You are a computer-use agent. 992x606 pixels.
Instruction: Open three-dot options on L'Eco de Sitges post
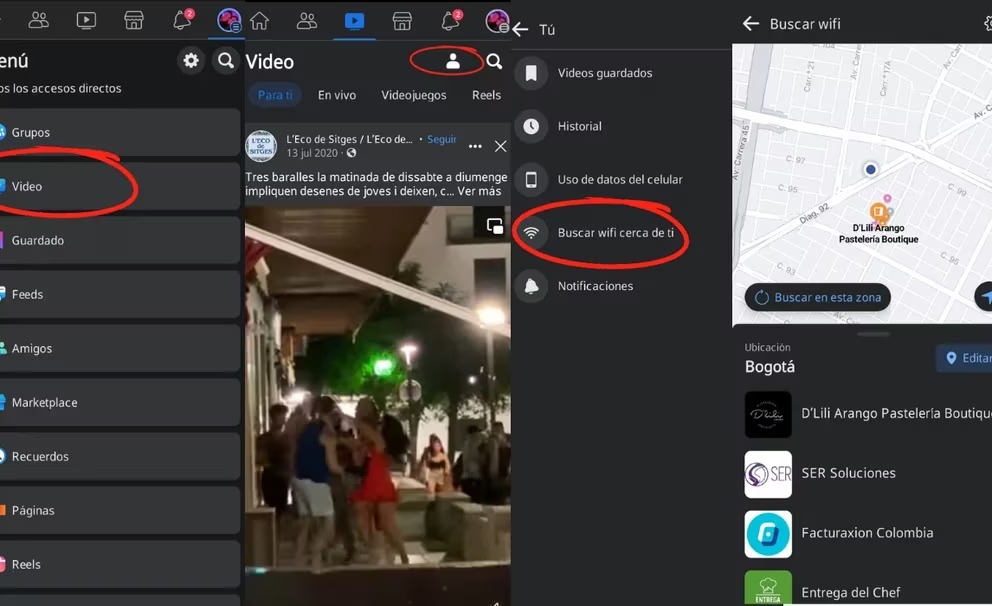tap(475, 146)
